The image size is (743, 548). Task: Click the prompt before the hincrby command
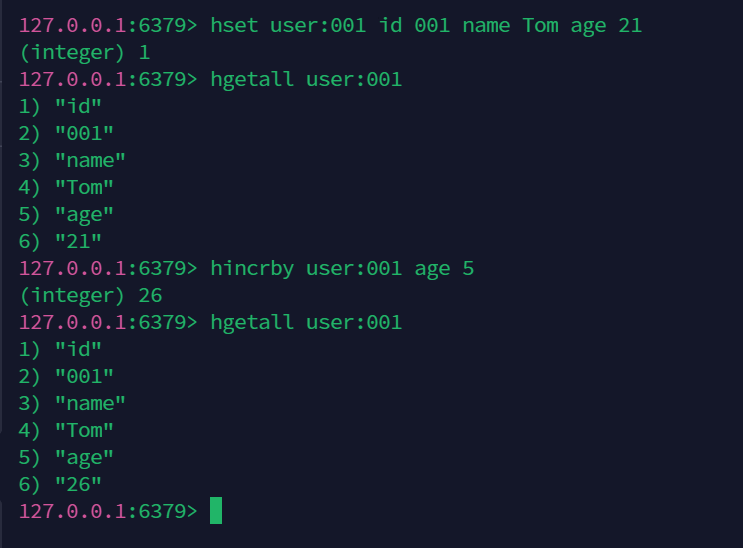pos(108,268)
